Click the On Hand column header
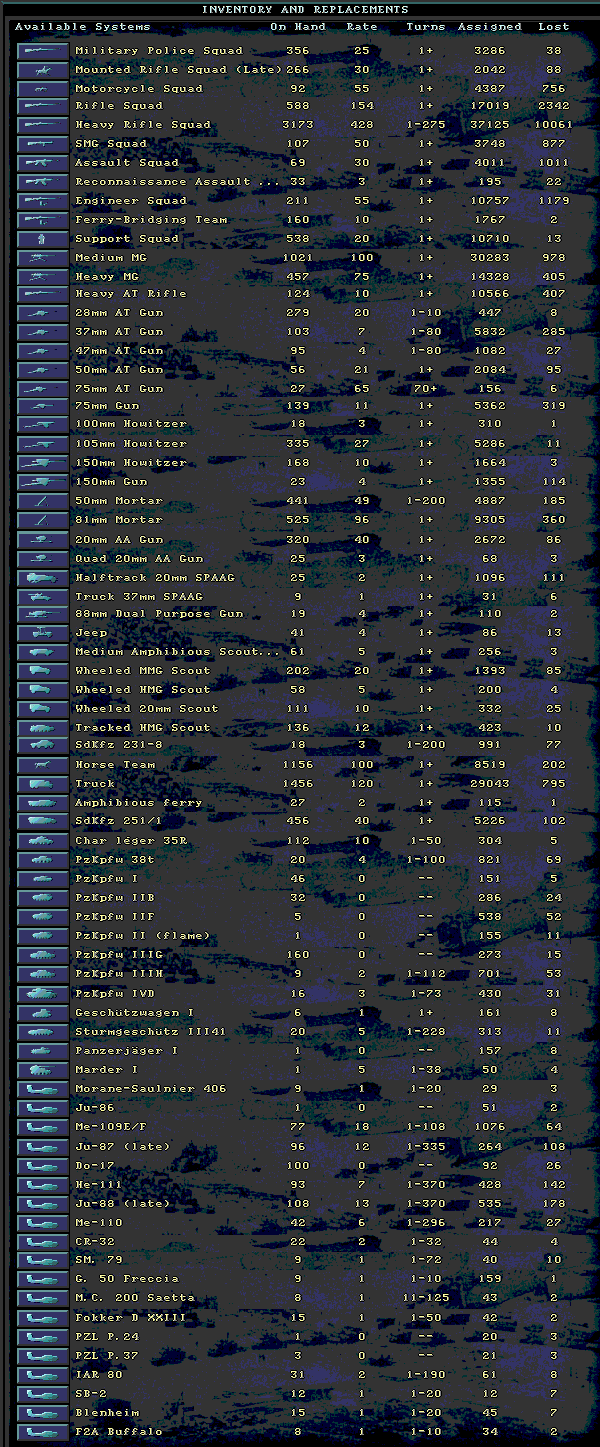The image size is (600, 1447). (298, 27)
